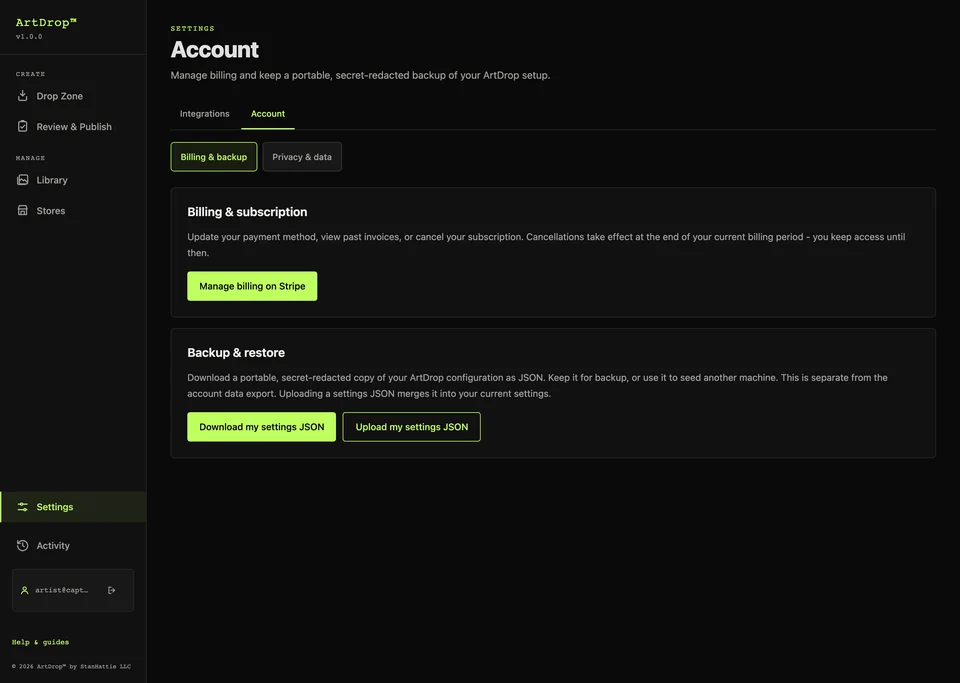The image size is (960, 683).
Task: Open the Library section
Action: coord(73,179)
